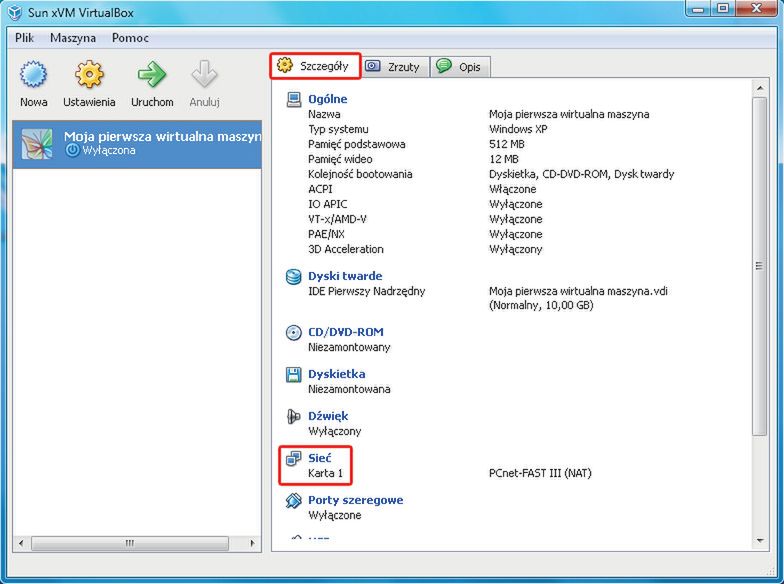
Task: Select 'Moja pierwsza wirtualna maszyna' in machine list
Action: coord(137,144)
